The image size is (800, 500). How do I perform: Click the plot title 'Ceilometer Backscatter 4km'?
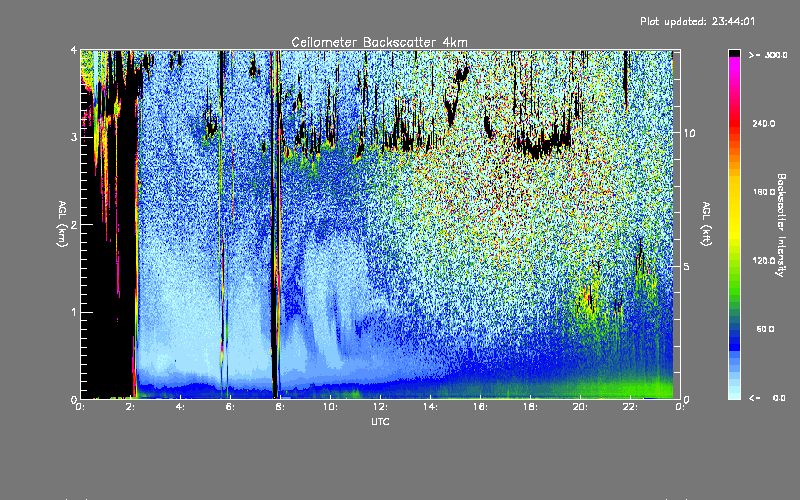(x=379, y=42)
